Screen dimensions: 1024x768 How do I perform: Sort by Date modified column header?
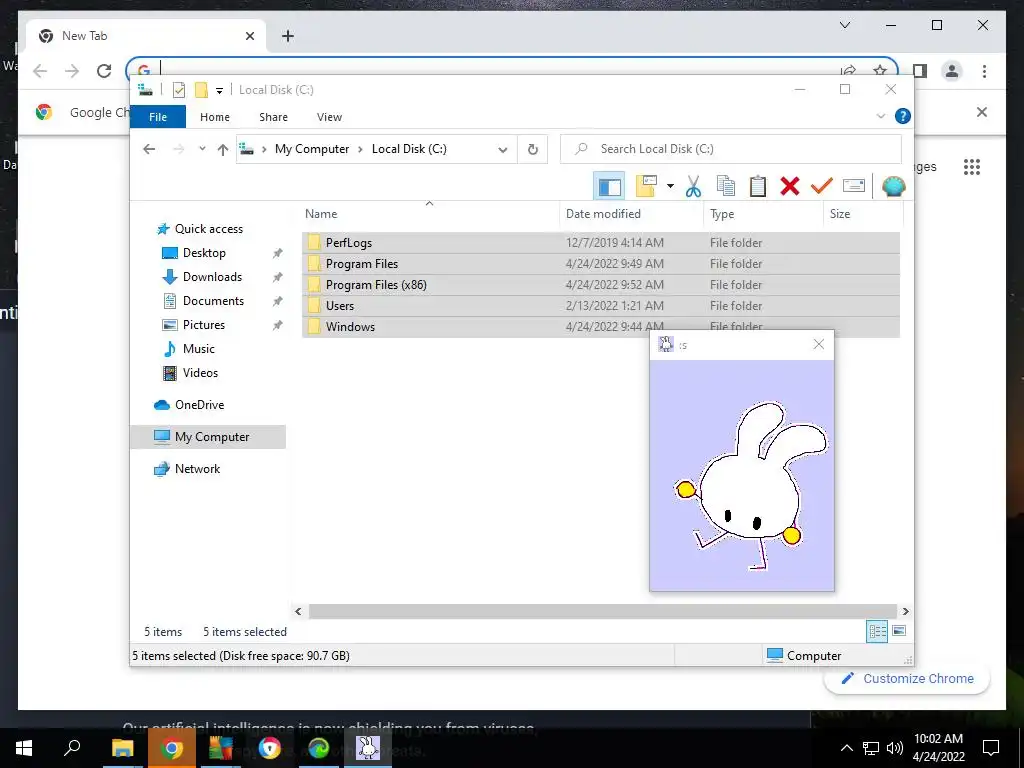[x=632, y=214]
